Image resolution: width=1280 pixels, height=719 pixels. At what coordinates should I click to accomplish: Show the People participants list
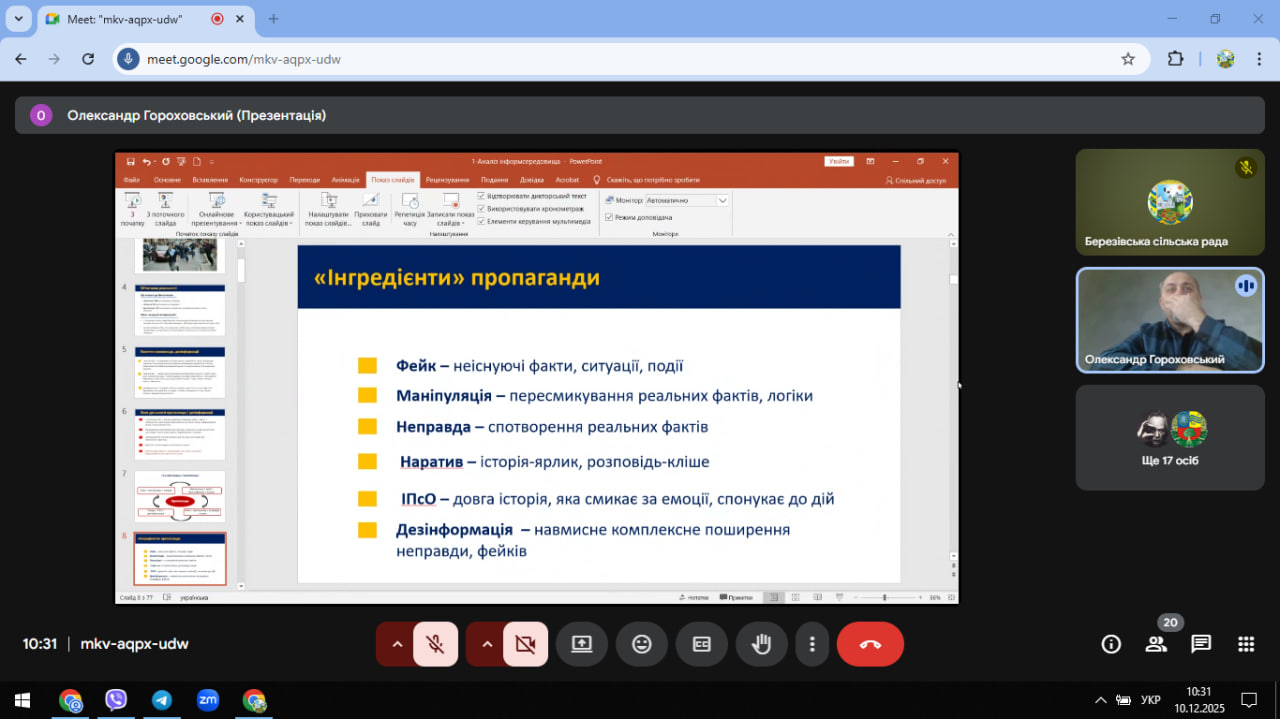(1156, 644)
